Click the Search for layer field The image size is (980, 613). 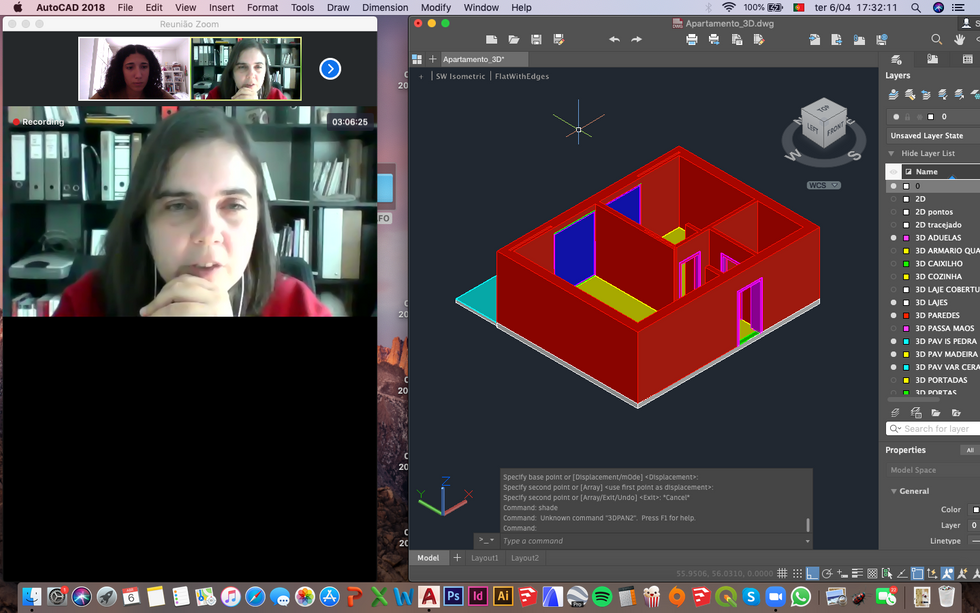point(933,429)
